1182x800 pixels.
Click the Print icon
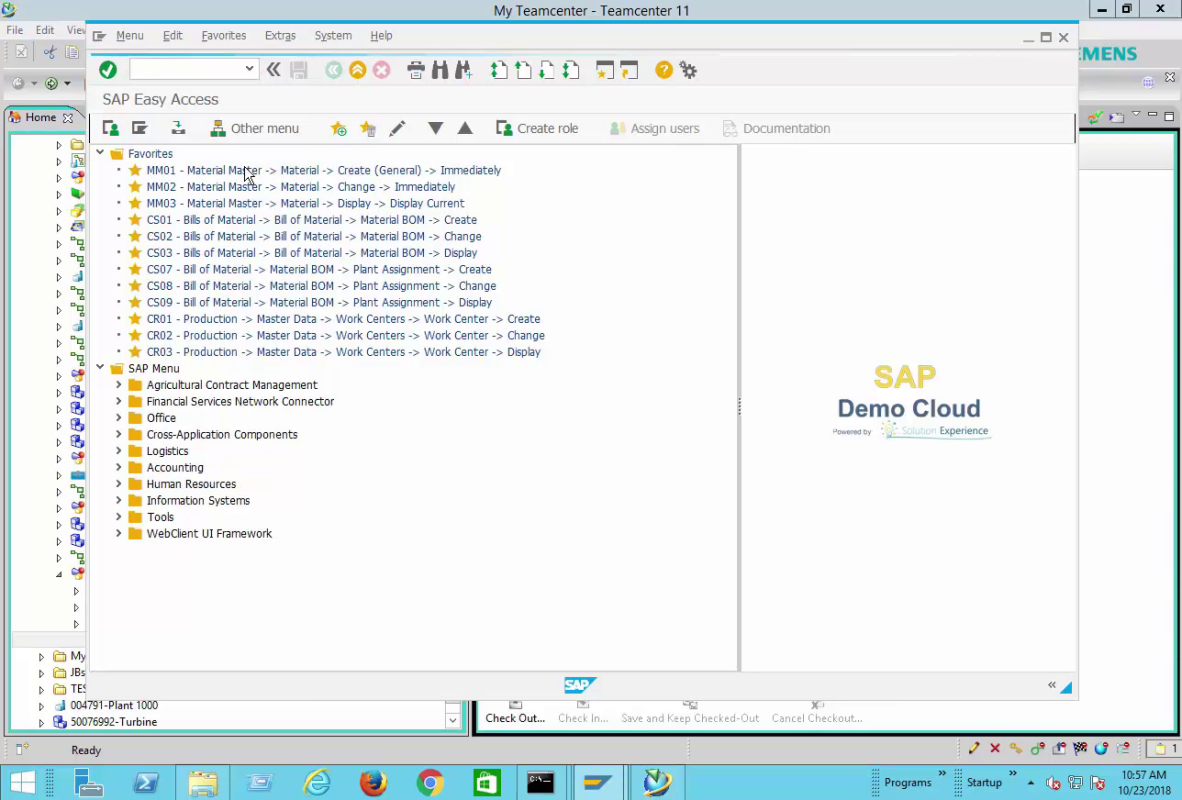(415, 70)
